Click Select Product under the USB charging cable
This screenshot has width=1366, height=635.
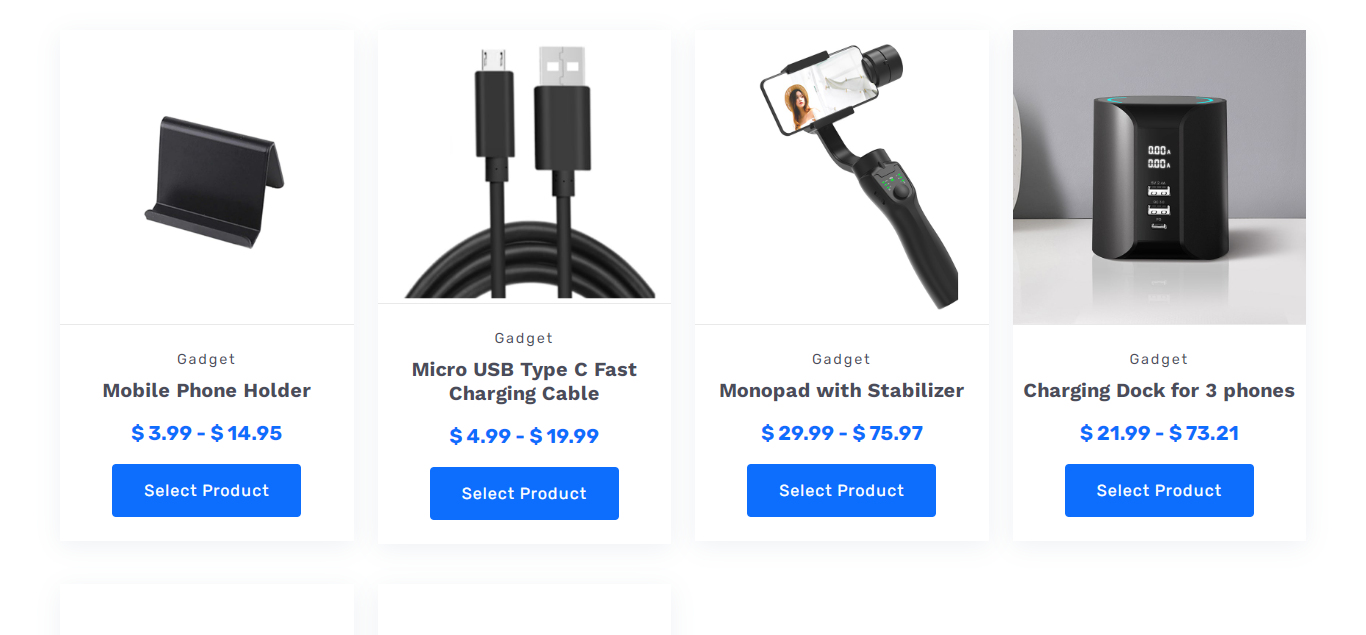click(x=524, y=493)
